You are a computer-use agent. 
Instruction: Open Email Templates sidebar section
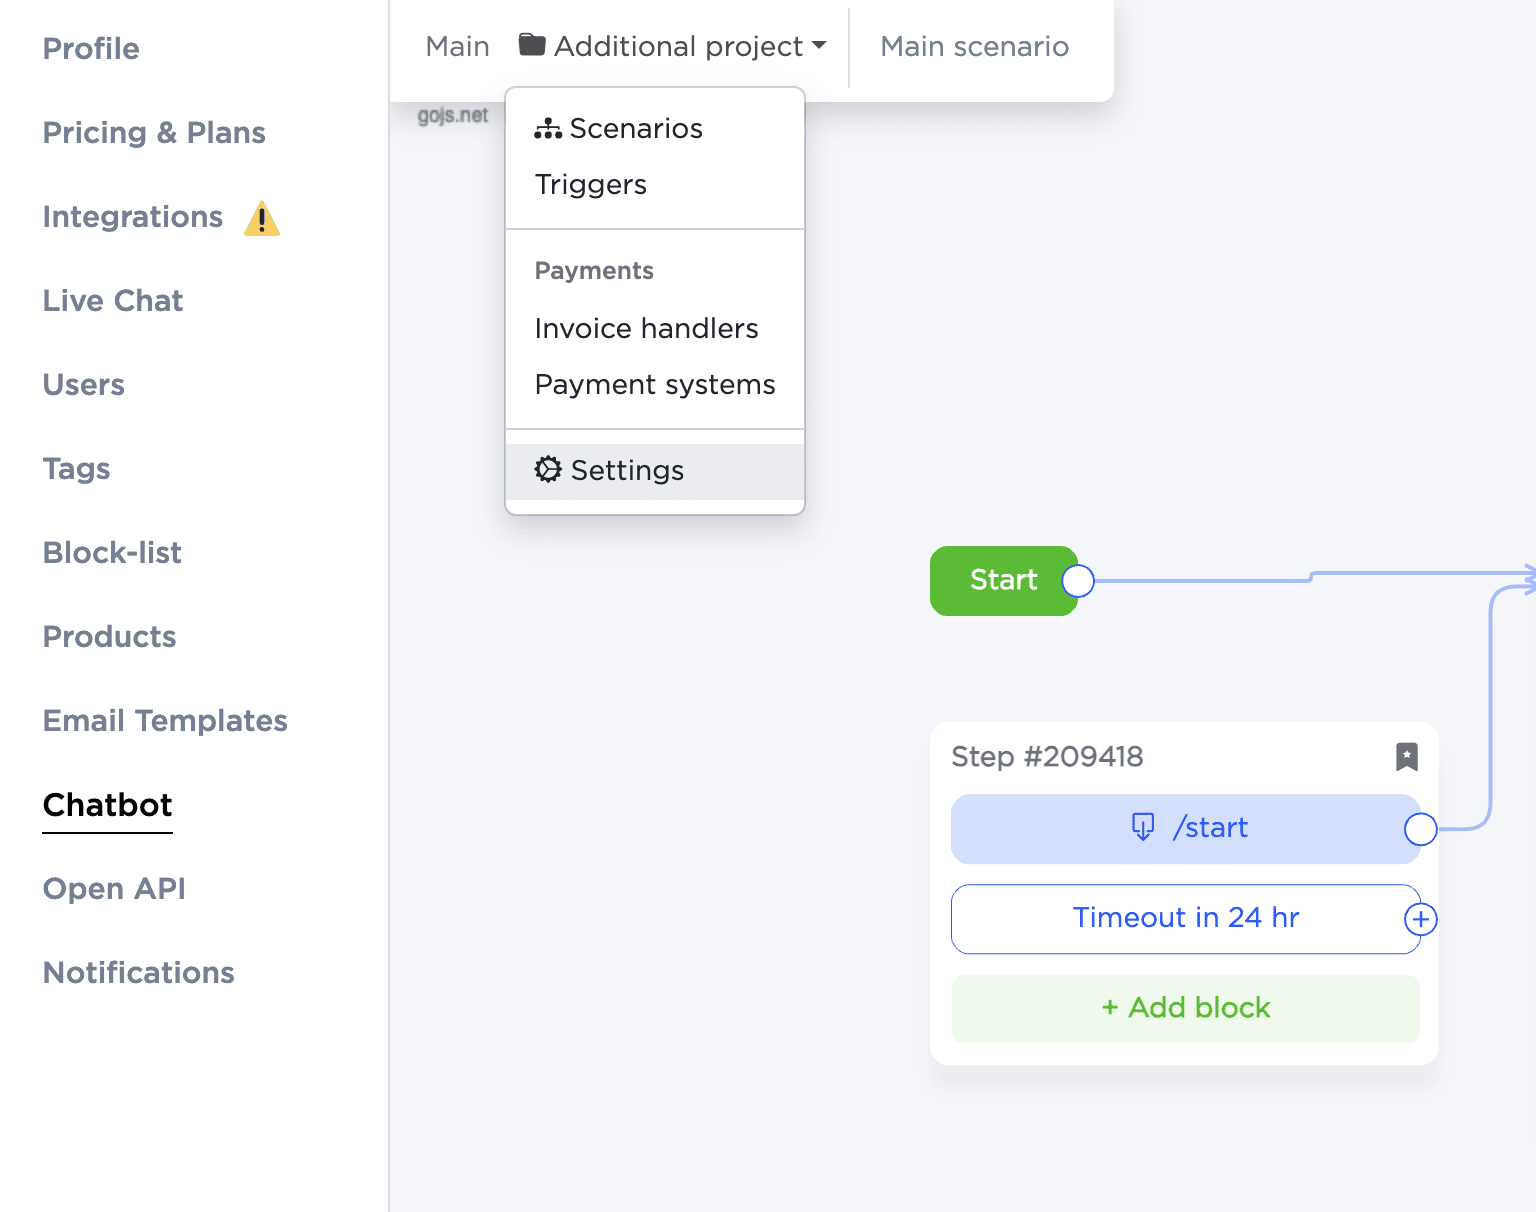pos(165,721)
